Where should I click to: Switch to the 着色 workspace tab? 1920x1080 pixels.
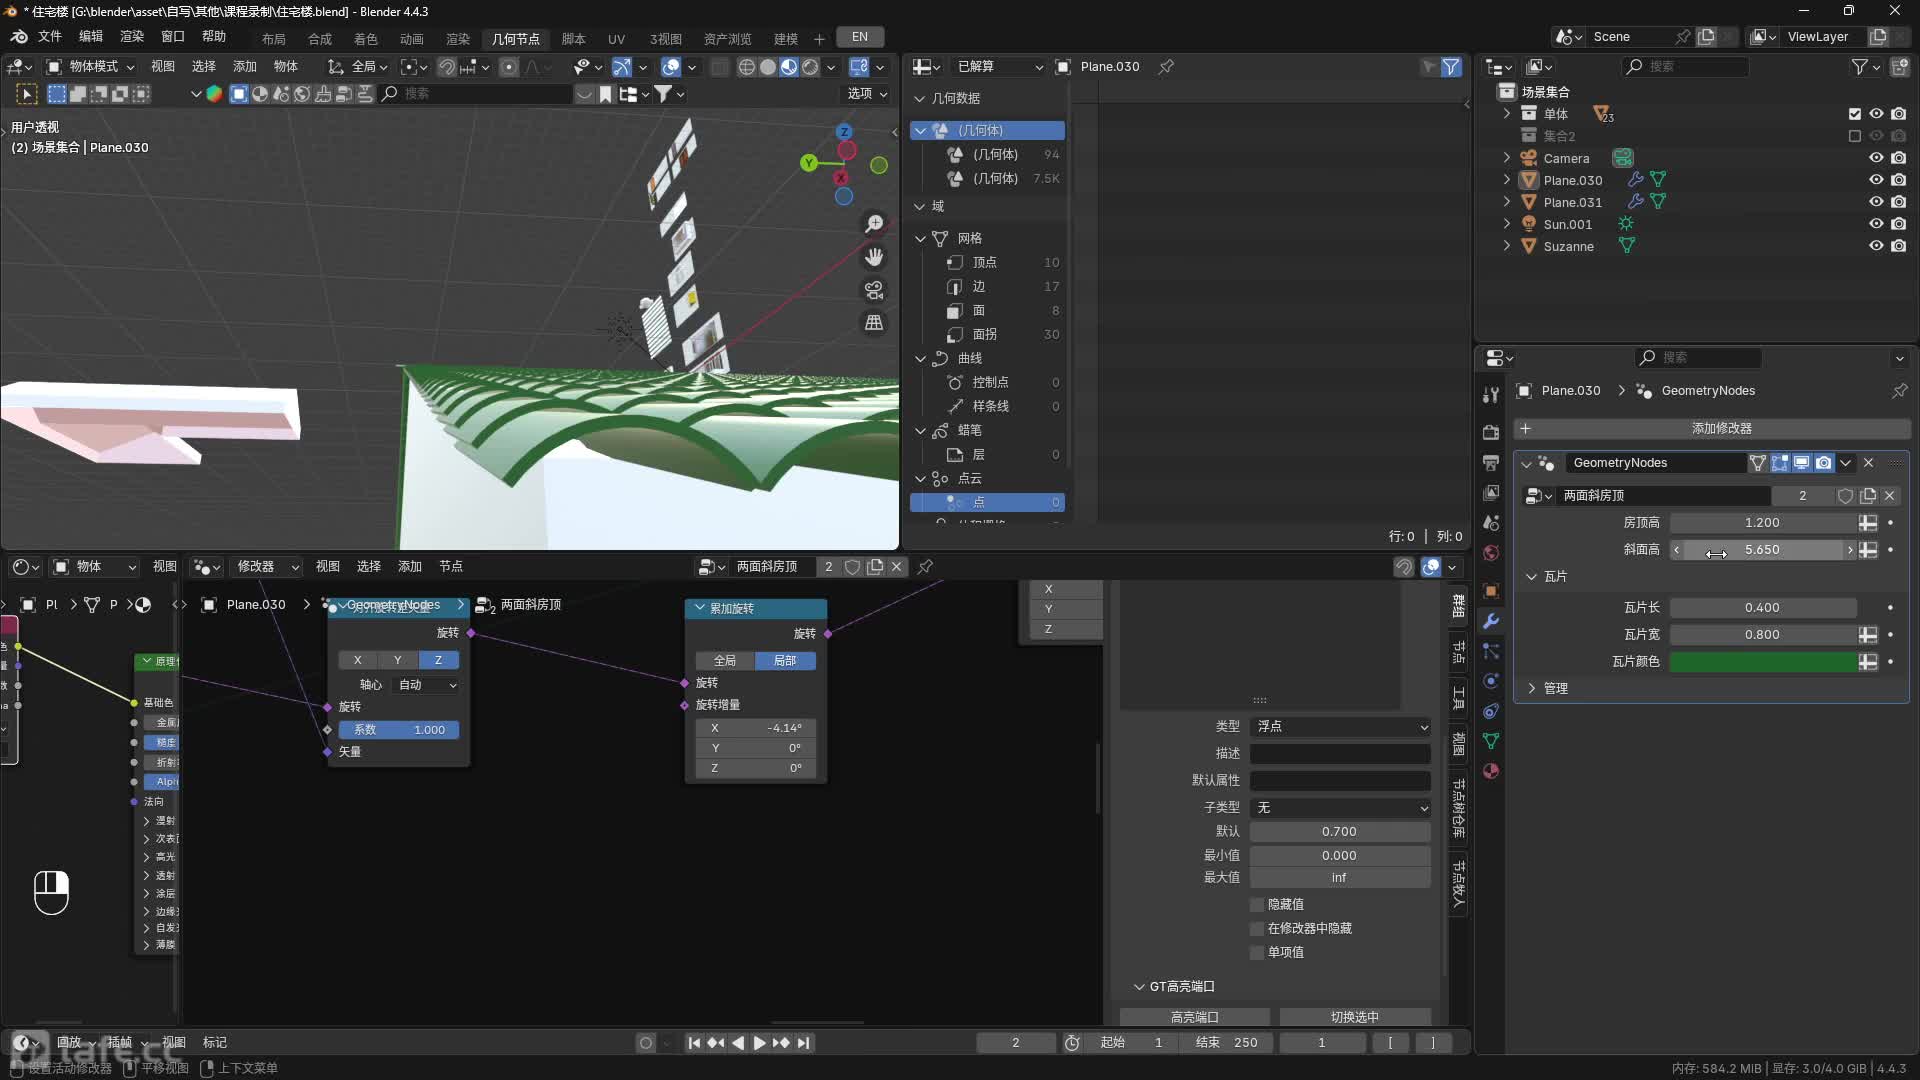365,39
